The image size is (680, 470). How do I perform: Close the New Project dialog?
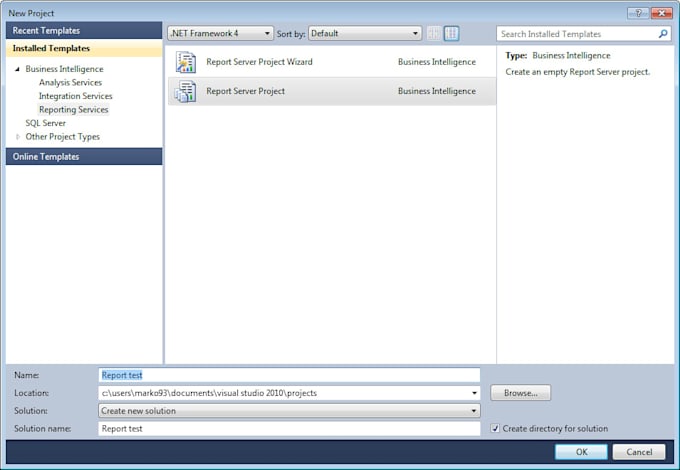[x=662, y=13]
